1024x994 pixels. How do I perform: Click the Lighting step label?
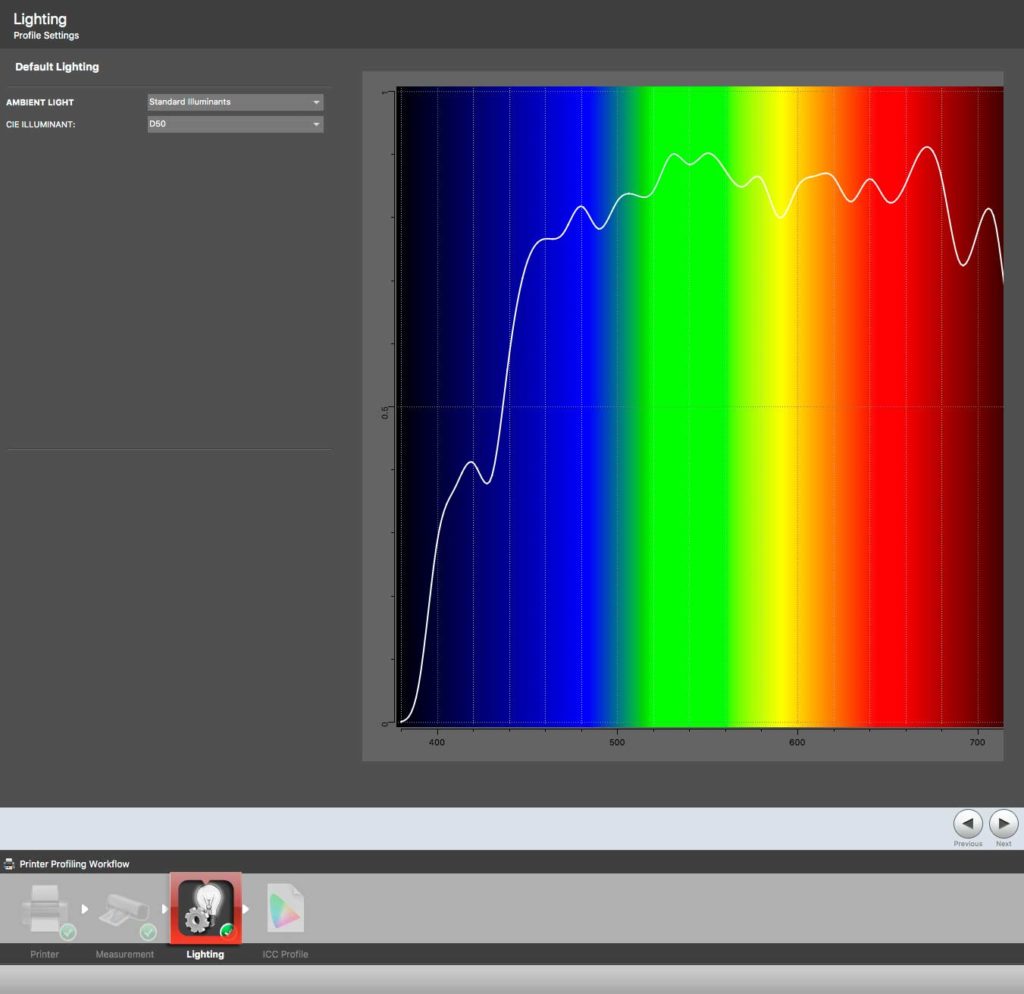click(x=205, y=954)
